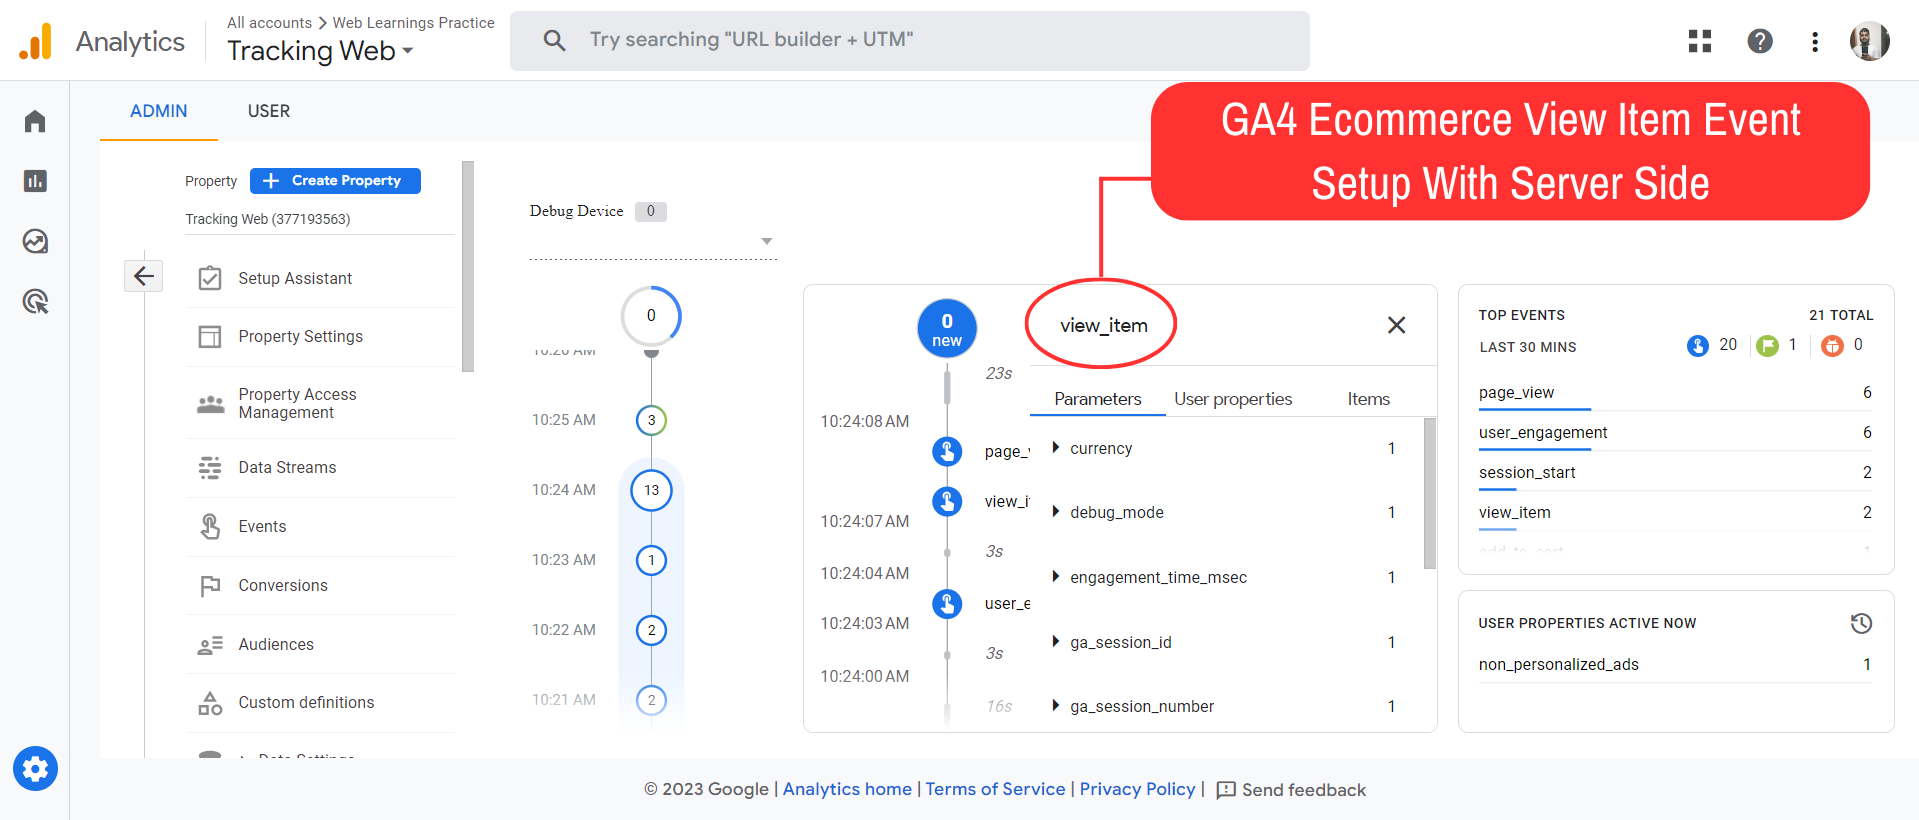Viewport: 1919px width, 820px height.
Task: Select the 10:25 AM timeline bubble with 3
Action: pyautogui.click(x=651, y=420)
